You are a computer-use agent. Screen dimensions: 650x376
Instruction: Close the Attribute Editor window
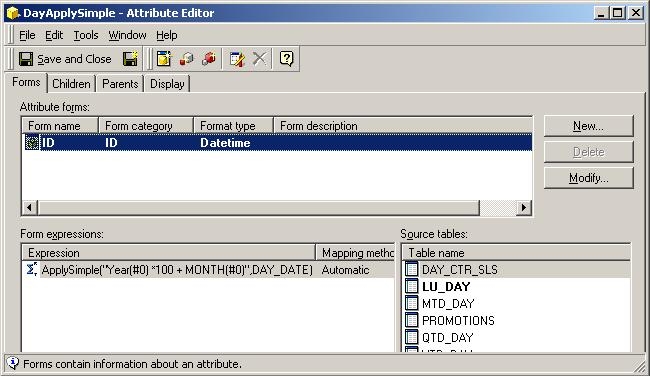(x=635, y=13)
